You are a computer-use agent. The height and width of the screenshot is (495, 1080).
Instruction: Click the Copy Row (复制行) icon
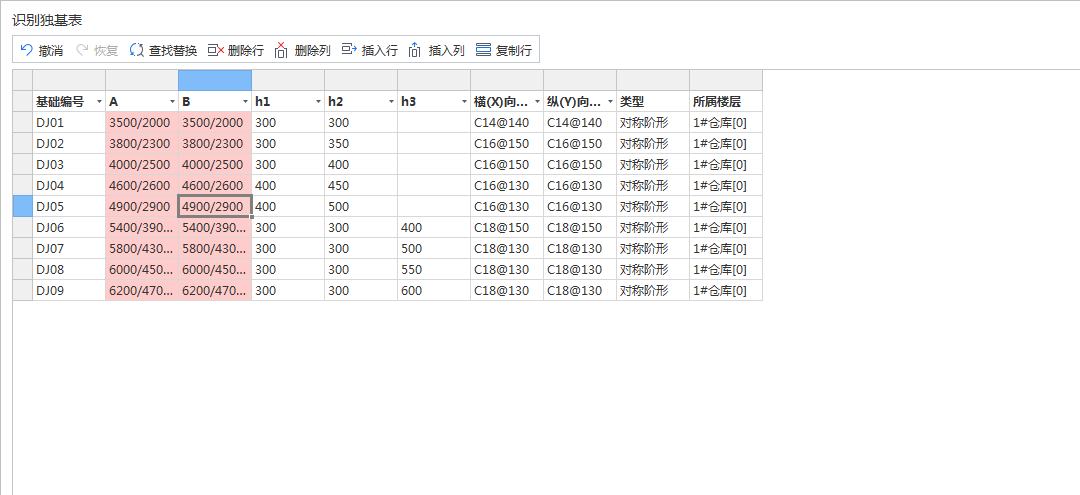484,50
